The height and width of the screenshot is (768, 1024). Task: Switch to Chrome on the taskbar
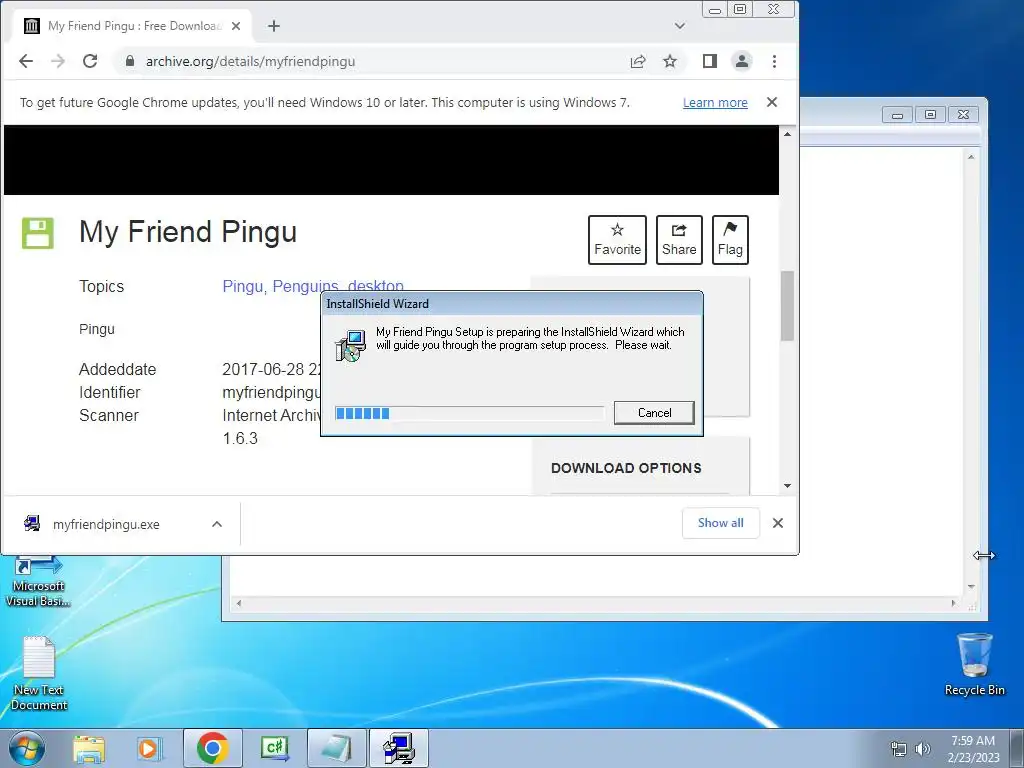click(212, 748)
